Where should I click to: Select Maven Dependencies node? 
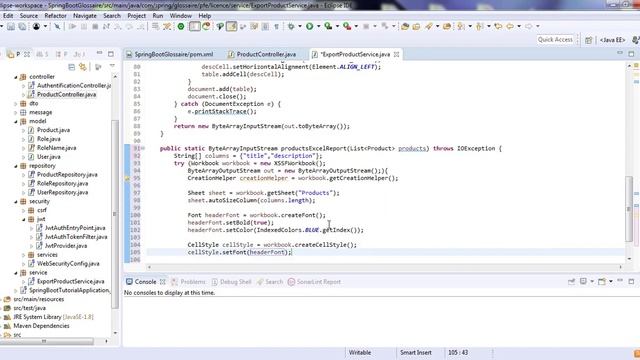click(x=41, y=326)
